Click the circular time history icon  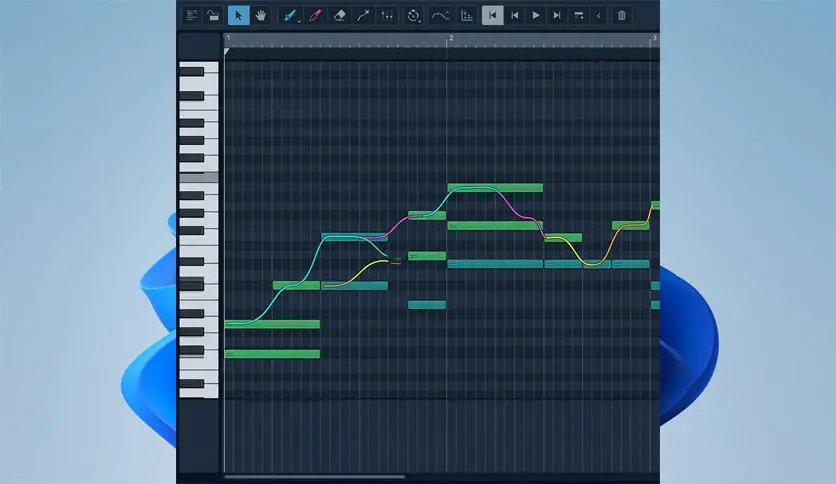(413, 15)
